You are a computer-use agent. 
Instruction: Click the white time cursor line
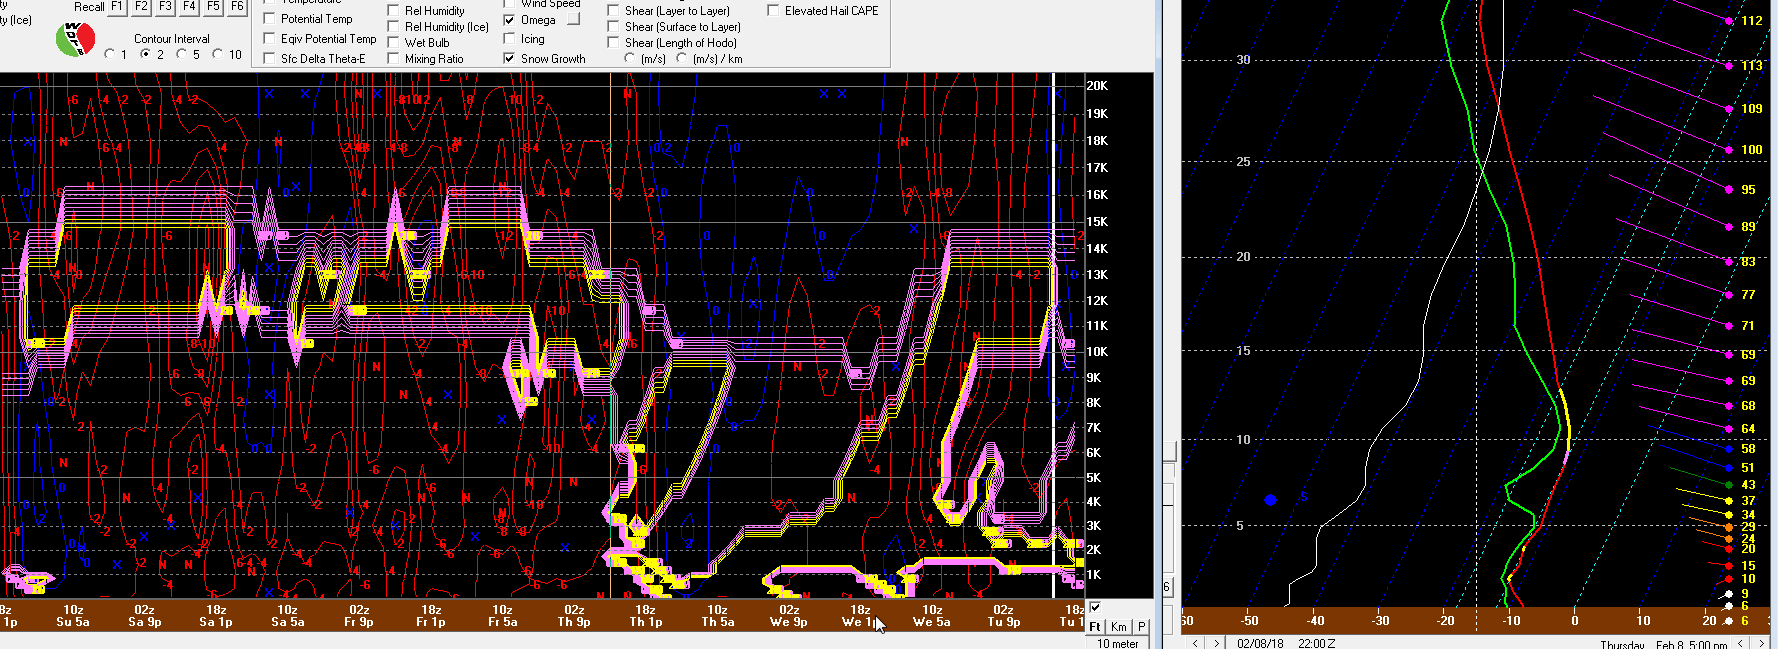click(1054, 335)
